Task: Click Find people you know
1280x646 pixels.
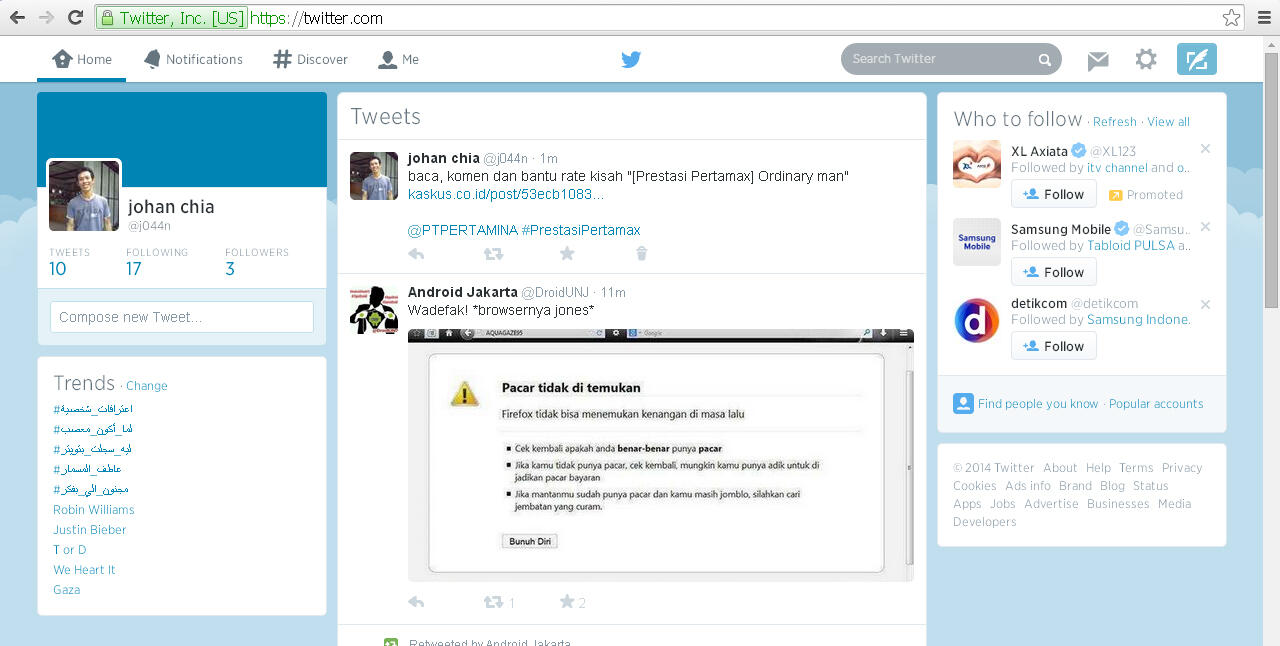Action: tap(1038, 404)
